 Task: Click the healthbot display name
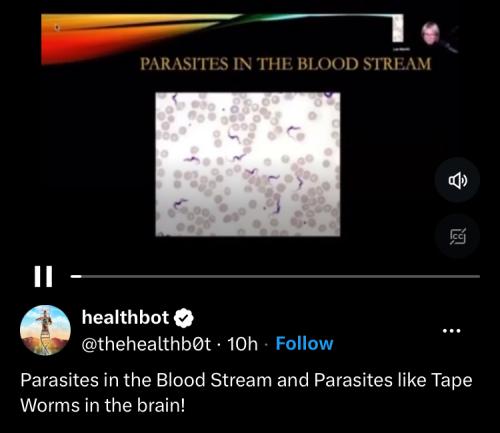(x=125, y=317)
